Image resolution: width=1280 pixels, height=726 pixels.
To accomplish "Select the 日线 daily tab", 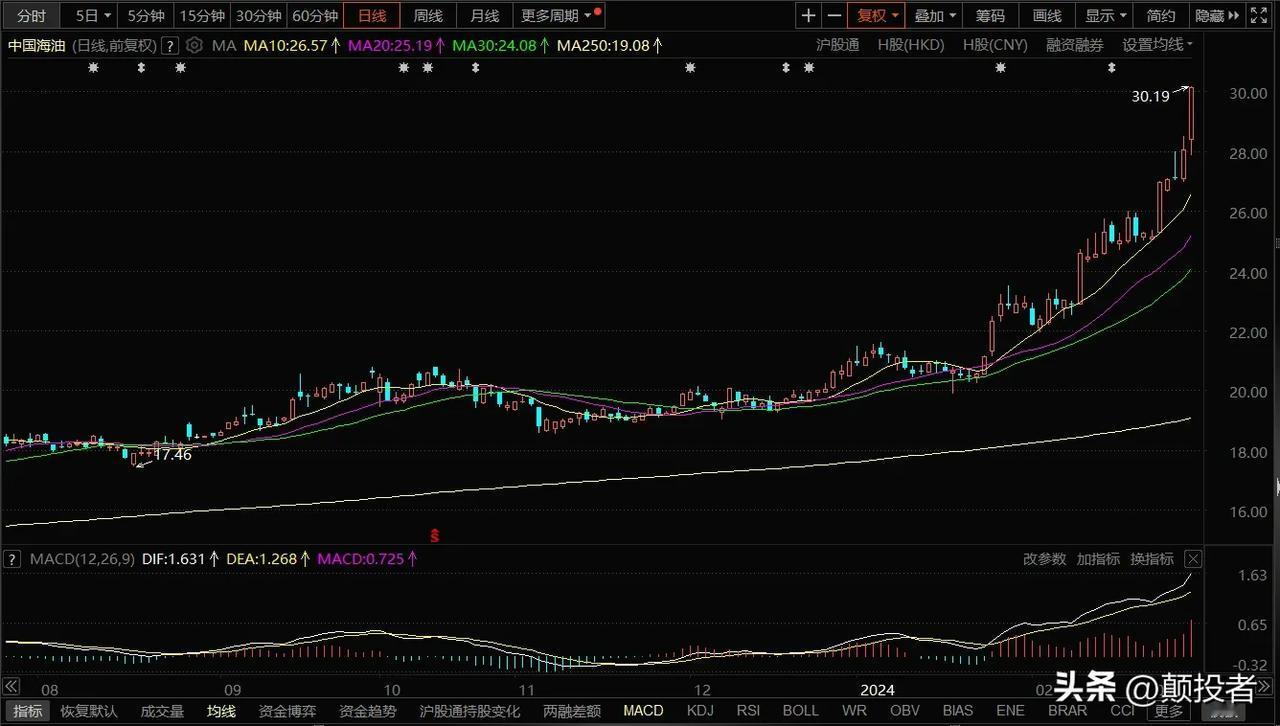I will click(372, 15).
